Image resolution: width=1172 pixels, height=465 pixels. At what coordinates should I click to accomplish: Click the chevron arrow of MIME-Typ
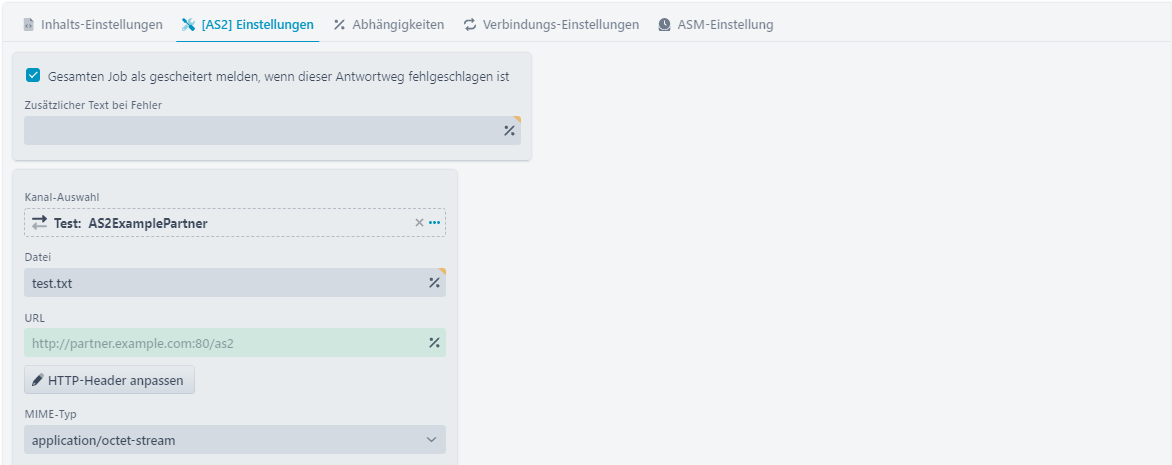click(x=431, y=440)
